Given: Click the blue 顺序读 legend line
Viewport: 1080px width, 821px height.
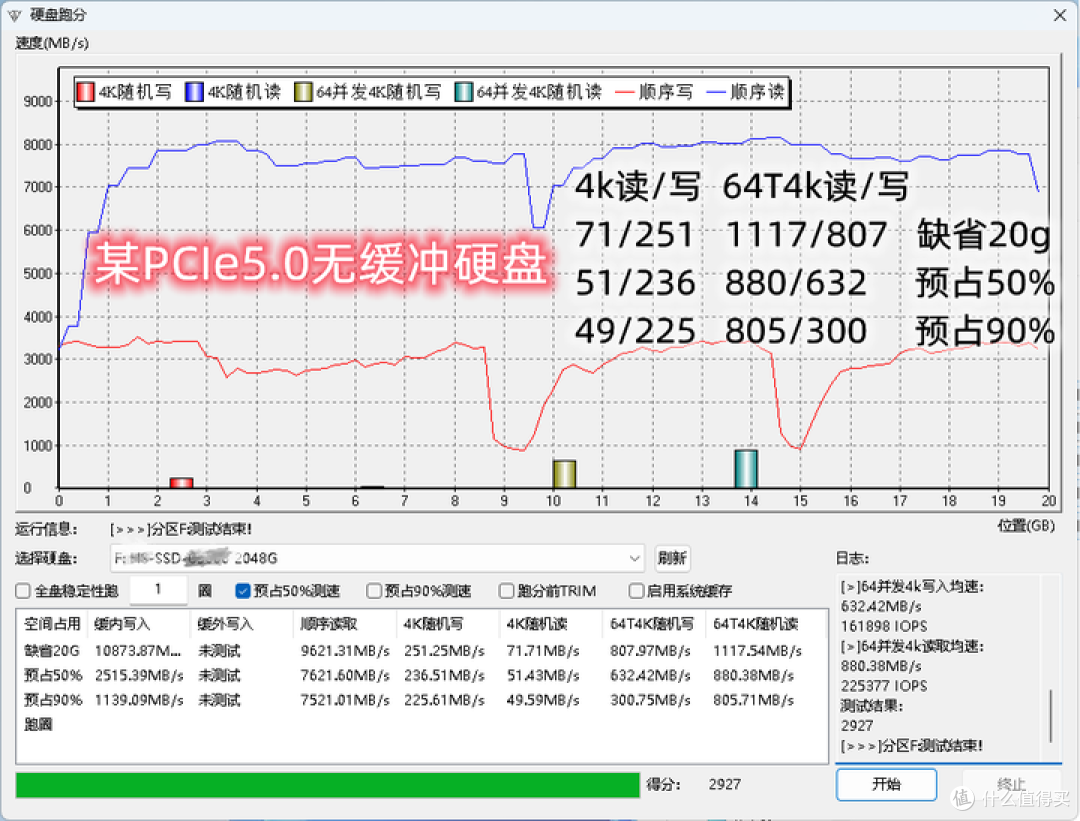Looking at the screenshot, I should point(716,92).
